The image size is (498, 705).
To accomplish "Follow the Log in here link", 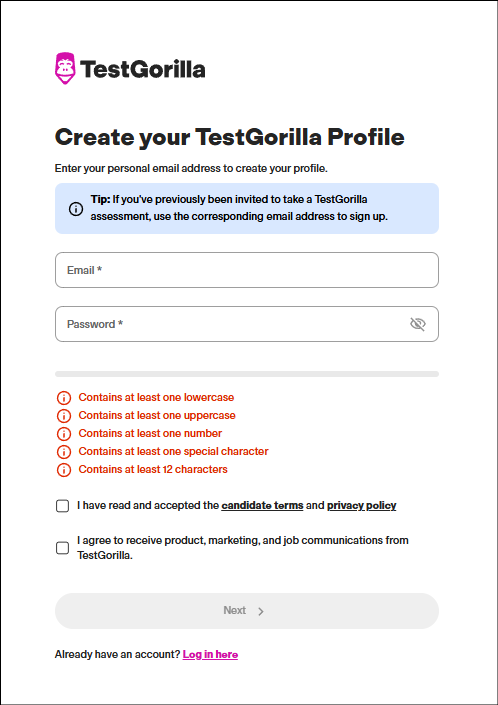I will [210, 654].
